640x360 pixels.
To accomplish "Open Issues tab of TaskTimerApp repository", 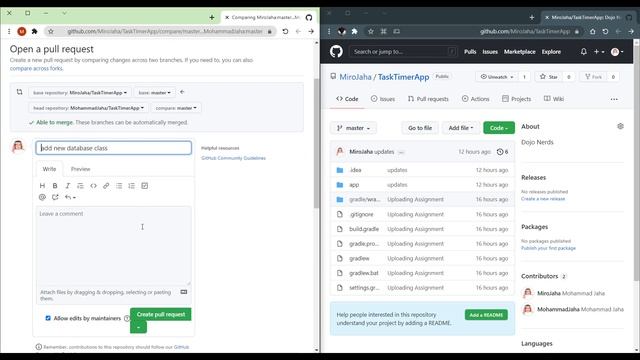I will [382, 99].
